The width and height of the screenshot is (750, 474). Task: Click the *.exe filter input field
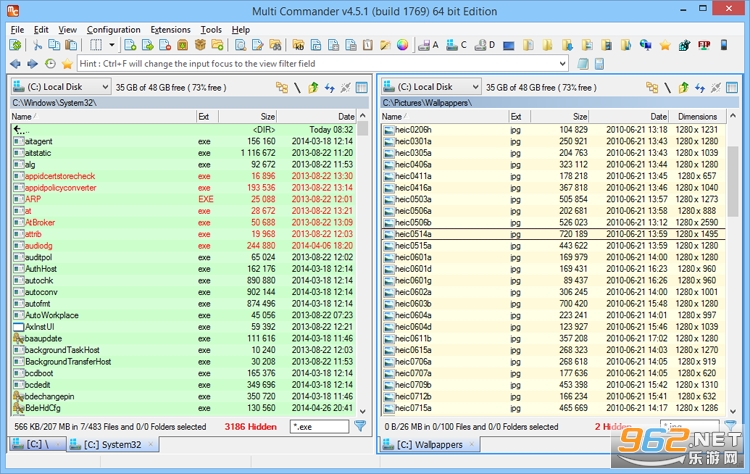tap(319, 427)
